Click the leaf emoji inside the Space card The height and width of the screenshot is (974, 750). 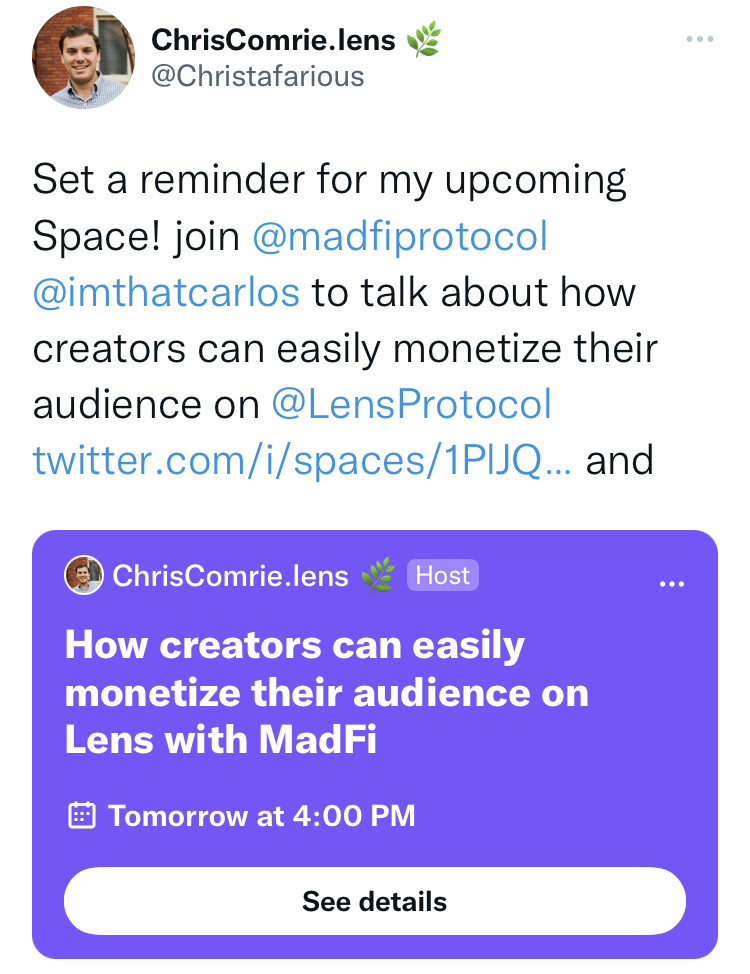(378, 575)
